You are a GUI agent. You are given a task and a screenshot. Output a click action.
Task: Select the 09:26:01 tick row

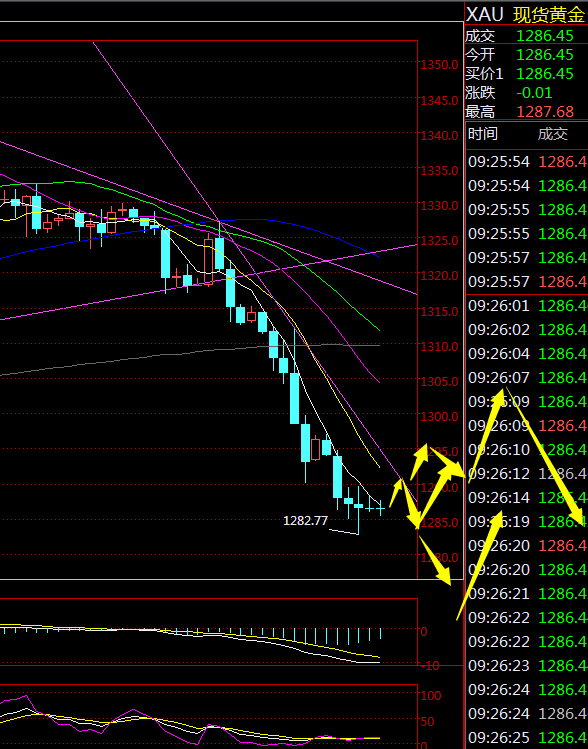(x=527, y=305)
